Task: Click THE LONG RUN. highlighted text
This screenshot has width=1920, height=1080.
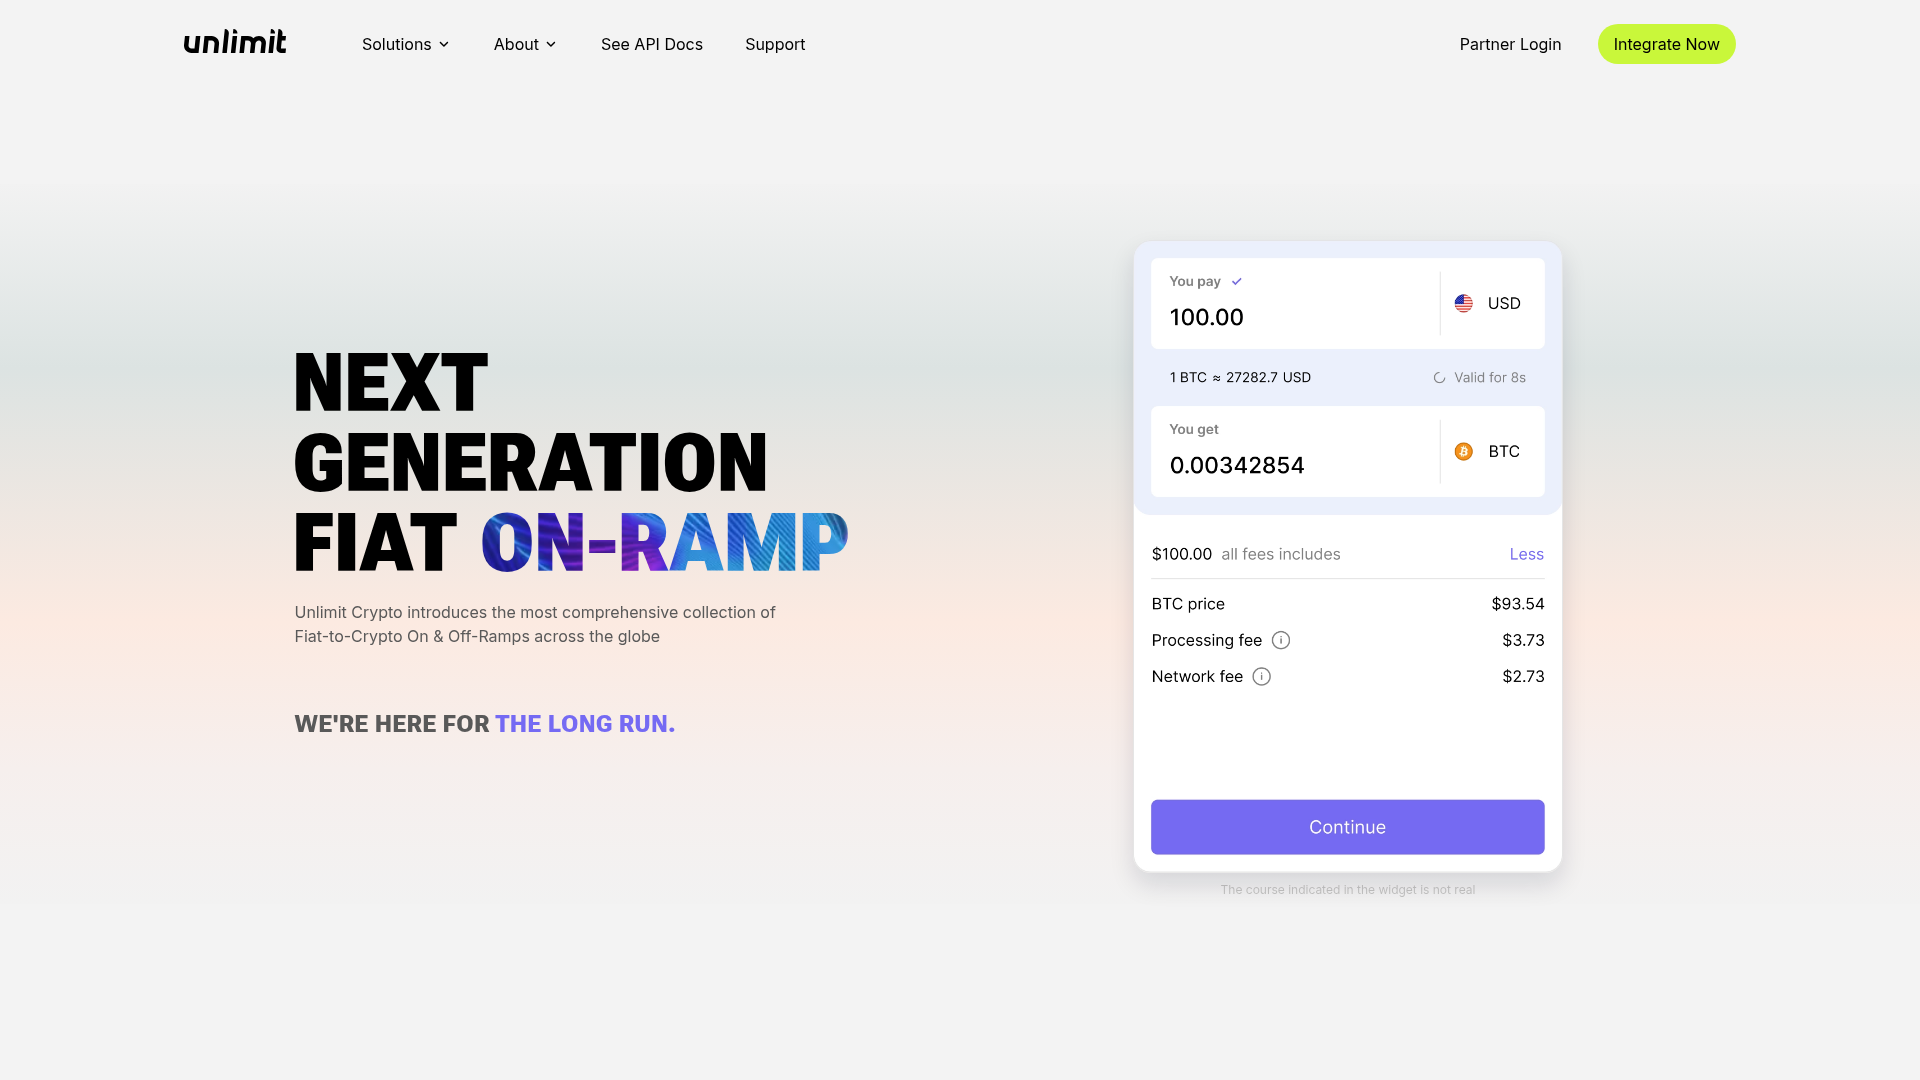Action: (585, 724)
